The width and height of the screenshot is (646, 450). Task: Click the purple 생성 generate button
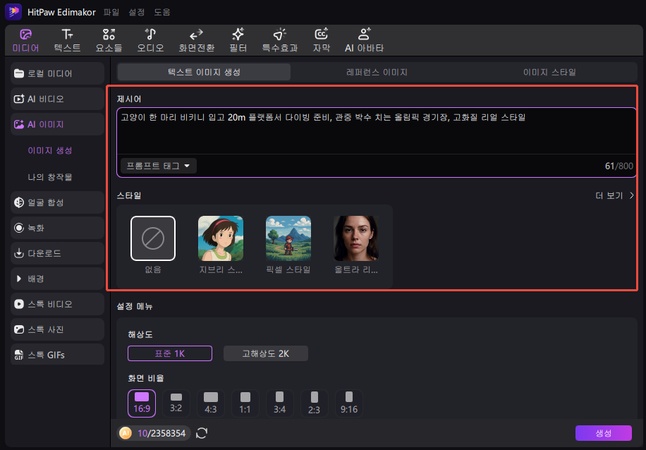pyautogui.click(x=604, y=433)
